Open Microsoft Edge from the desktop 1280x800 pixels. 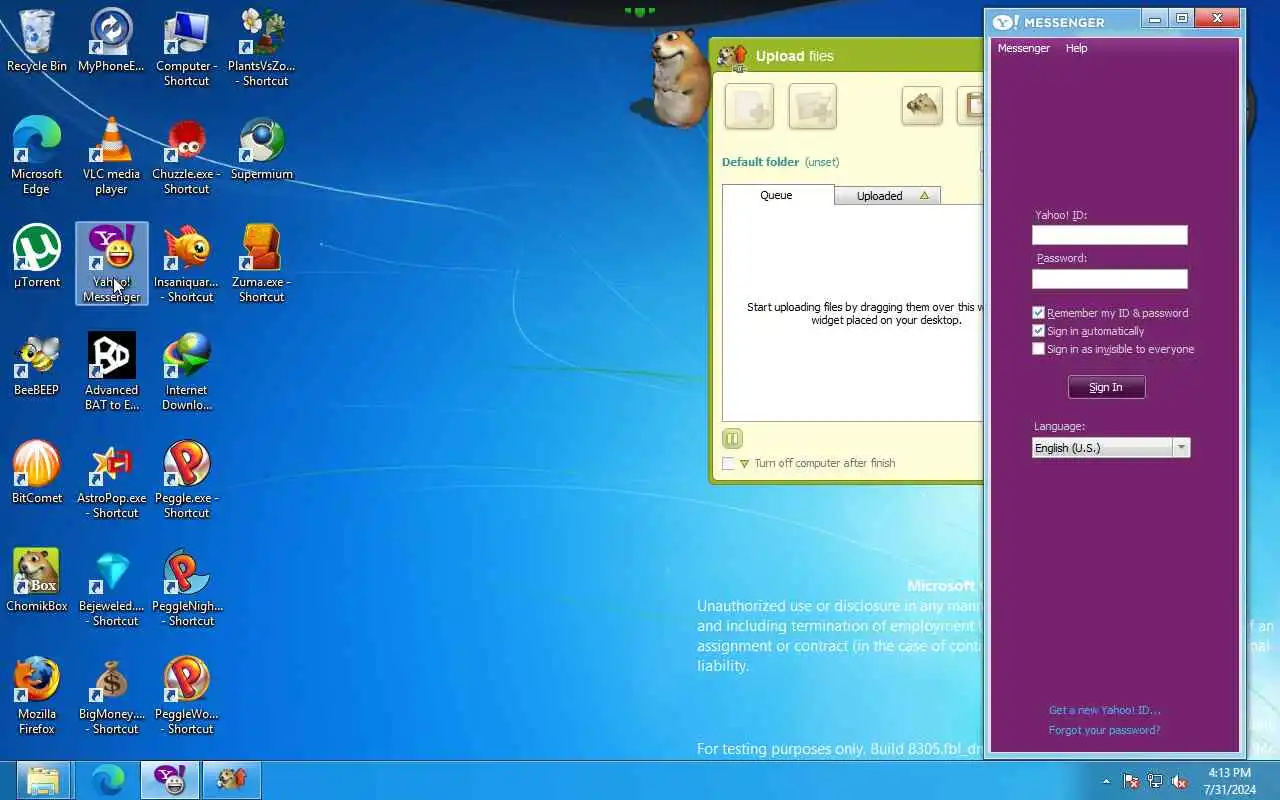click(37, 156)
